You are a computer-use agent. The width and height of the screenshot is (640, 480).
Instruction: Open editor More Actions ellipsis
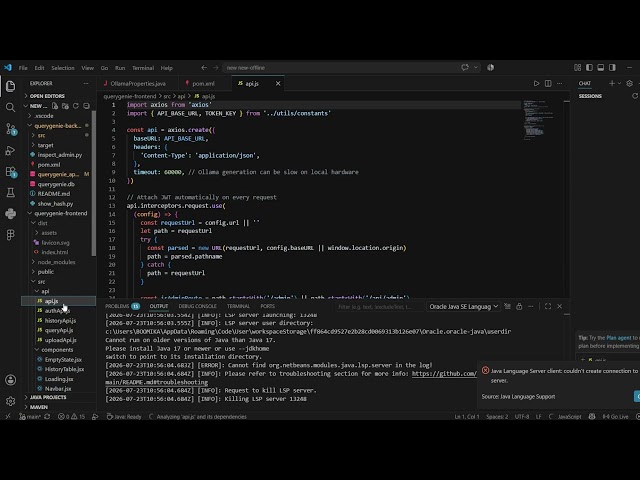pos(560,83)
